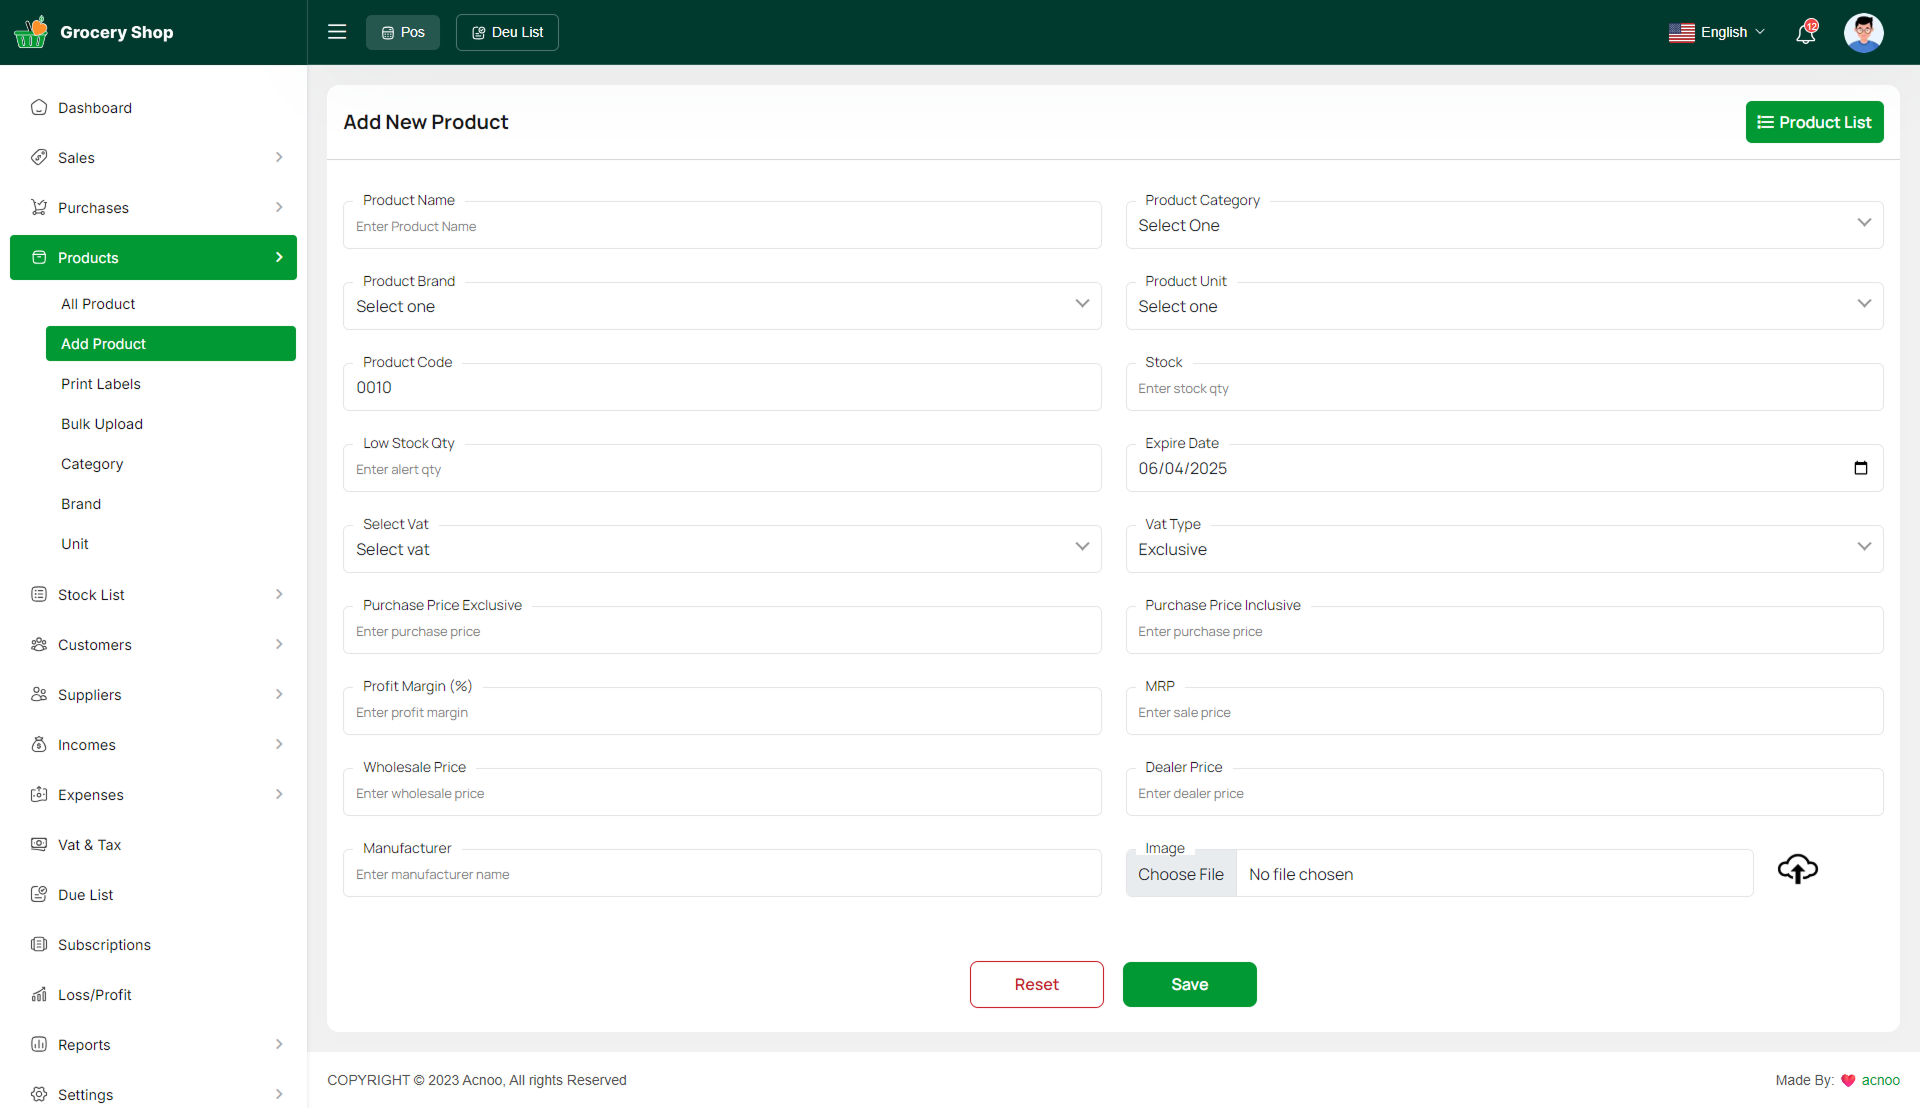Screen dimensions: 1920x1108
Task: Click the US flag language icon
Action: click(1682, 32)
